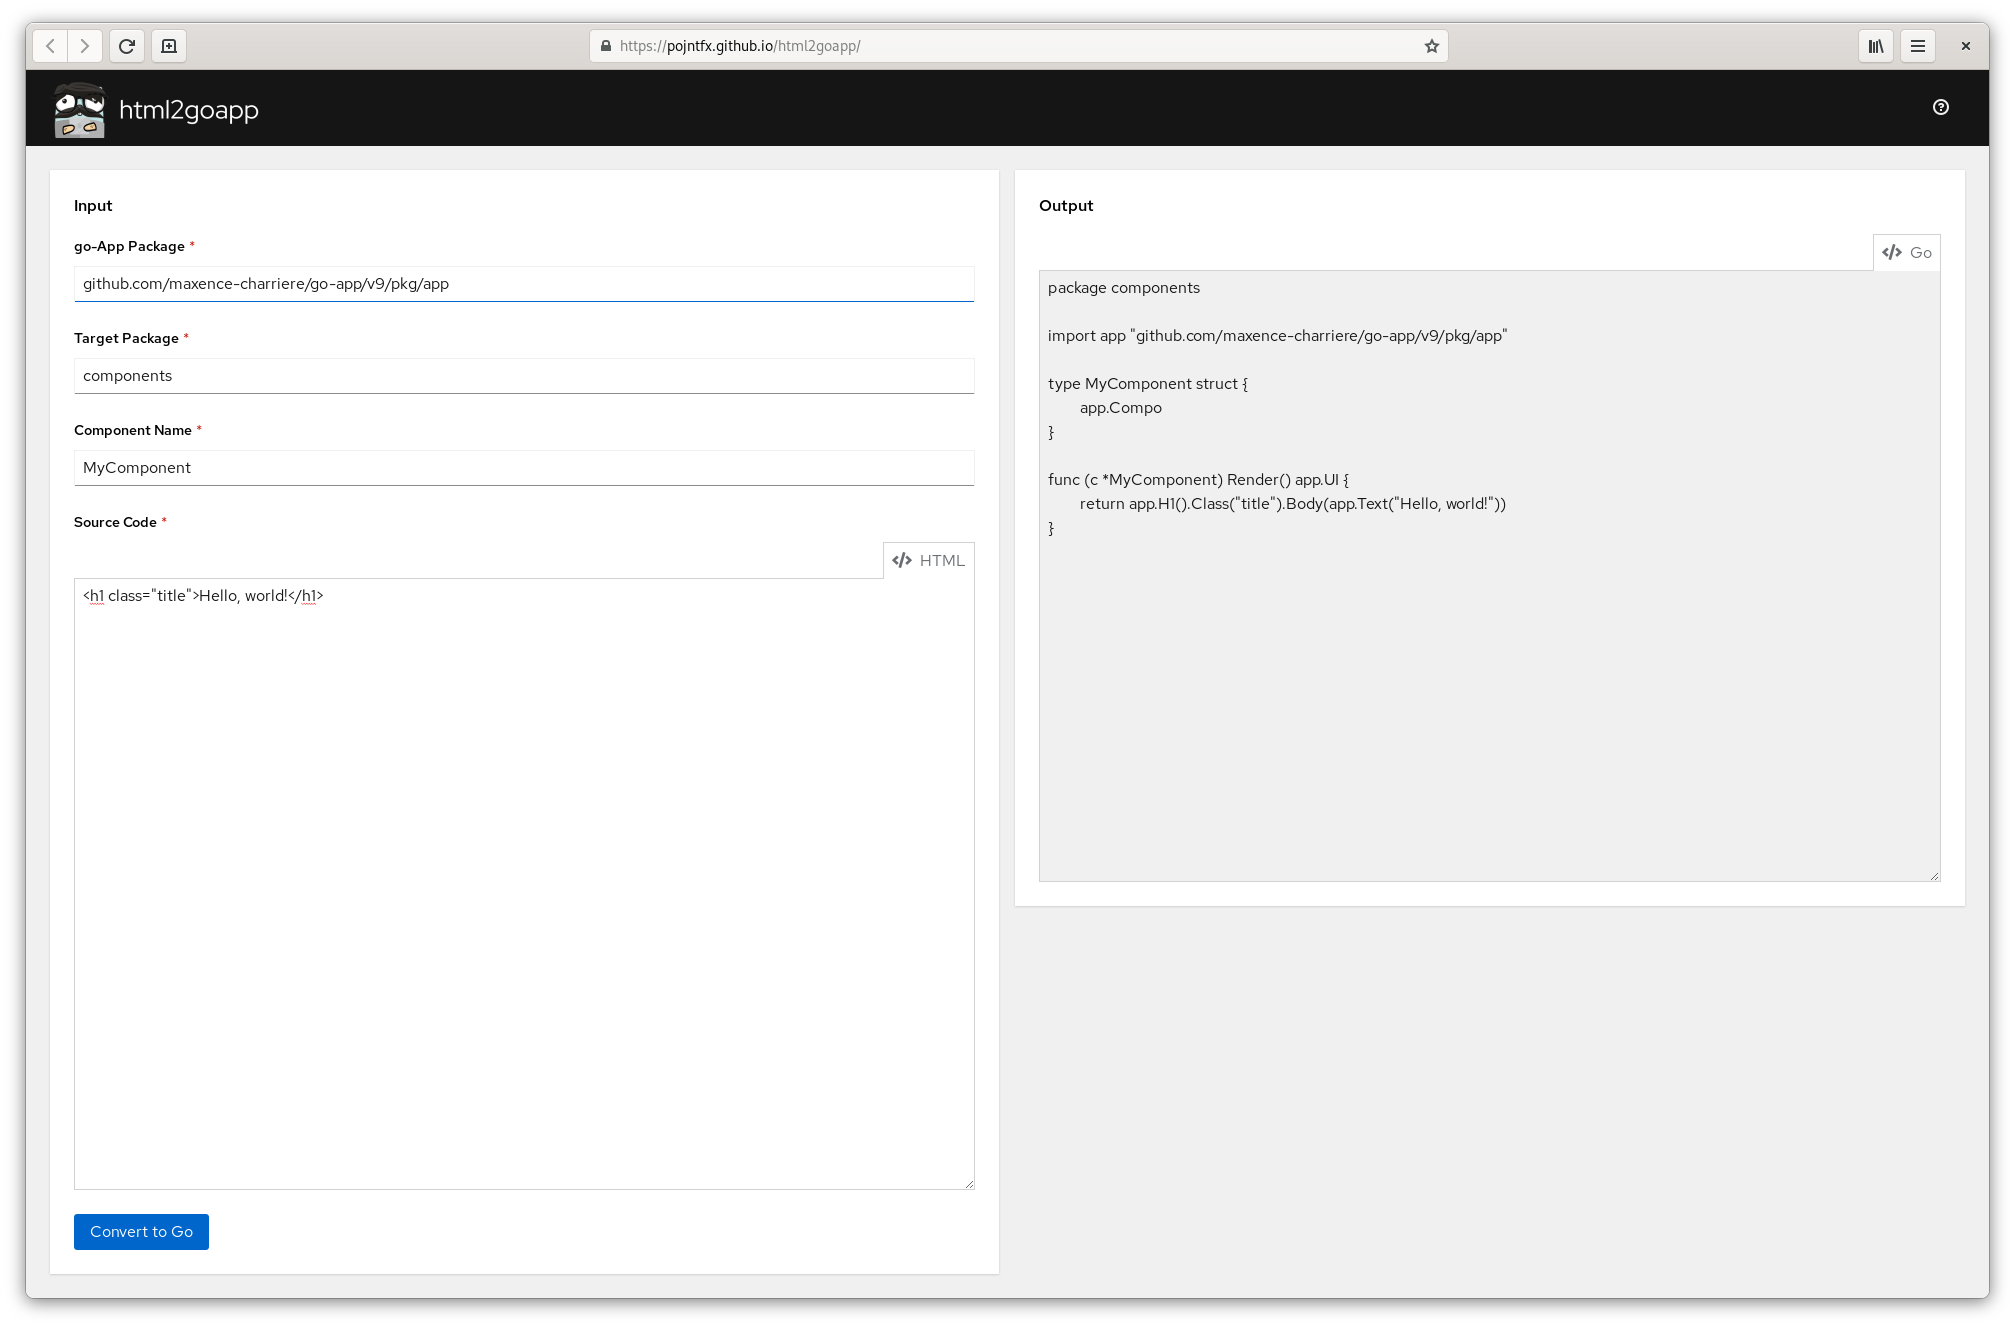Click the html2goapp gopher logo
The width and height of the screenshot is (2015, 1327).
80,109
